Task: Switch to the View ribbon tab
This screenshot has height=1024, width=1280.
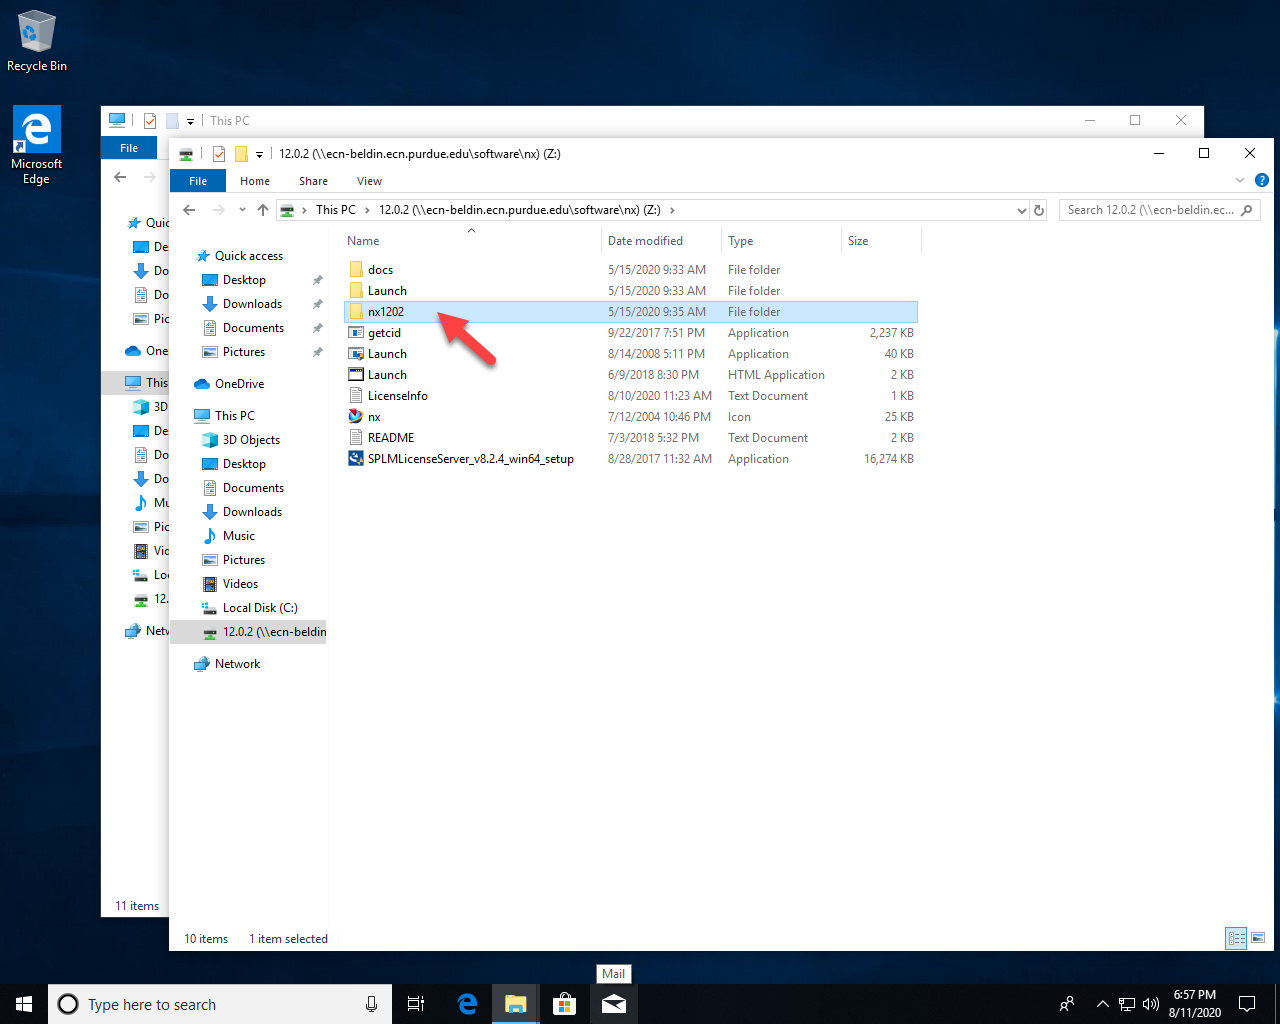Action: coord(369,181)
